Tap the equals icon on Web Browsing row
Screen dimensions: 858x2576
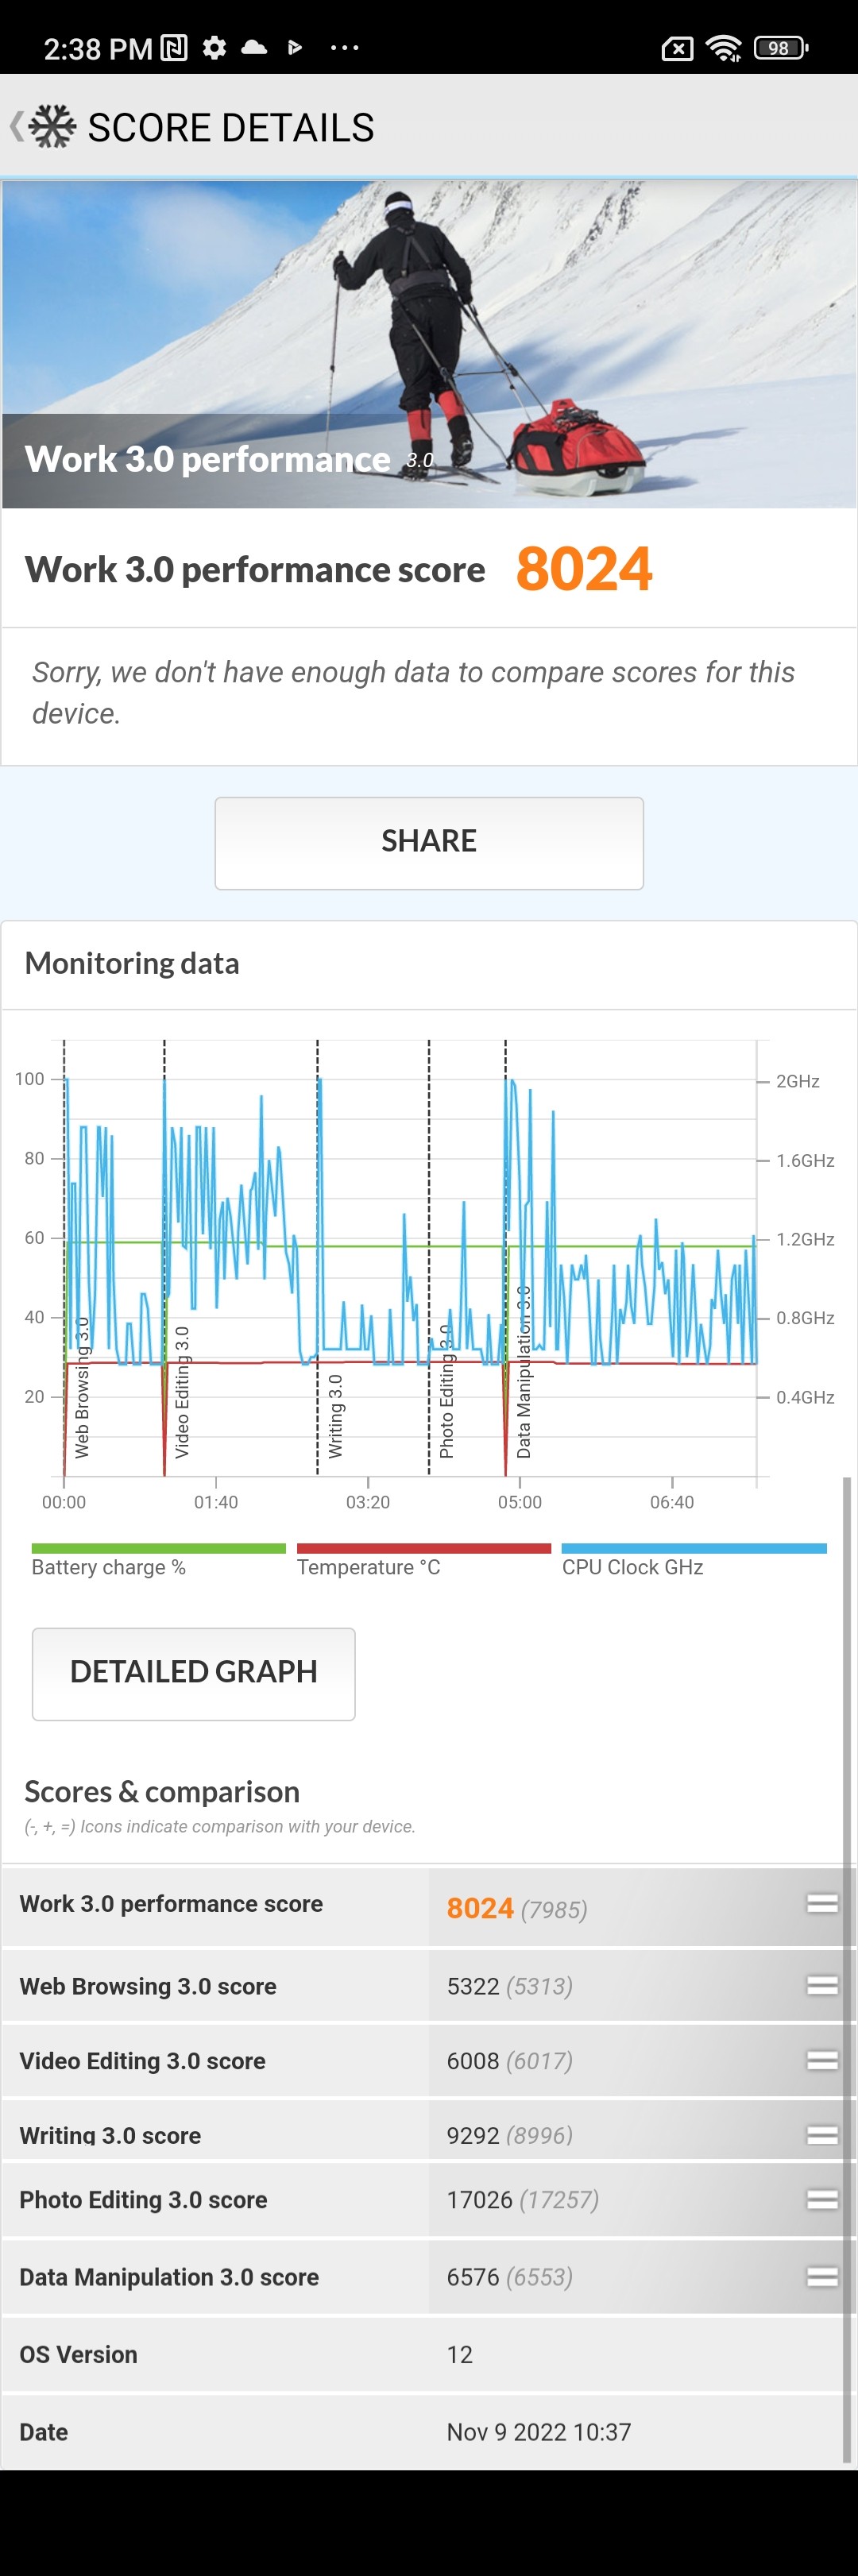pos(821,1985)
